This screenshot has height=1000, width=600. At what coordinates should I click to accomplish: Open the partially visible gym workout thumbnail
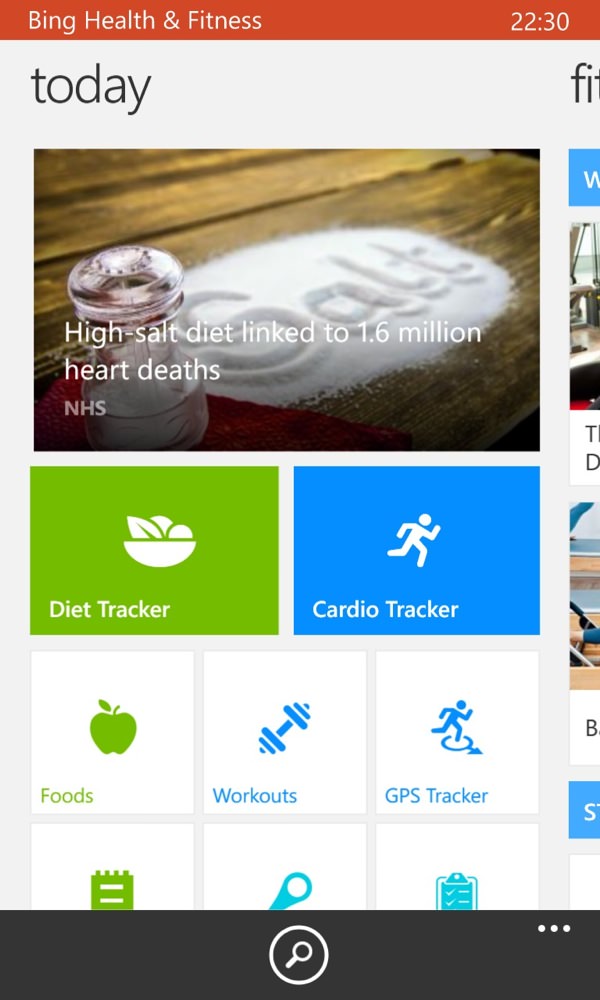point(585,316)
